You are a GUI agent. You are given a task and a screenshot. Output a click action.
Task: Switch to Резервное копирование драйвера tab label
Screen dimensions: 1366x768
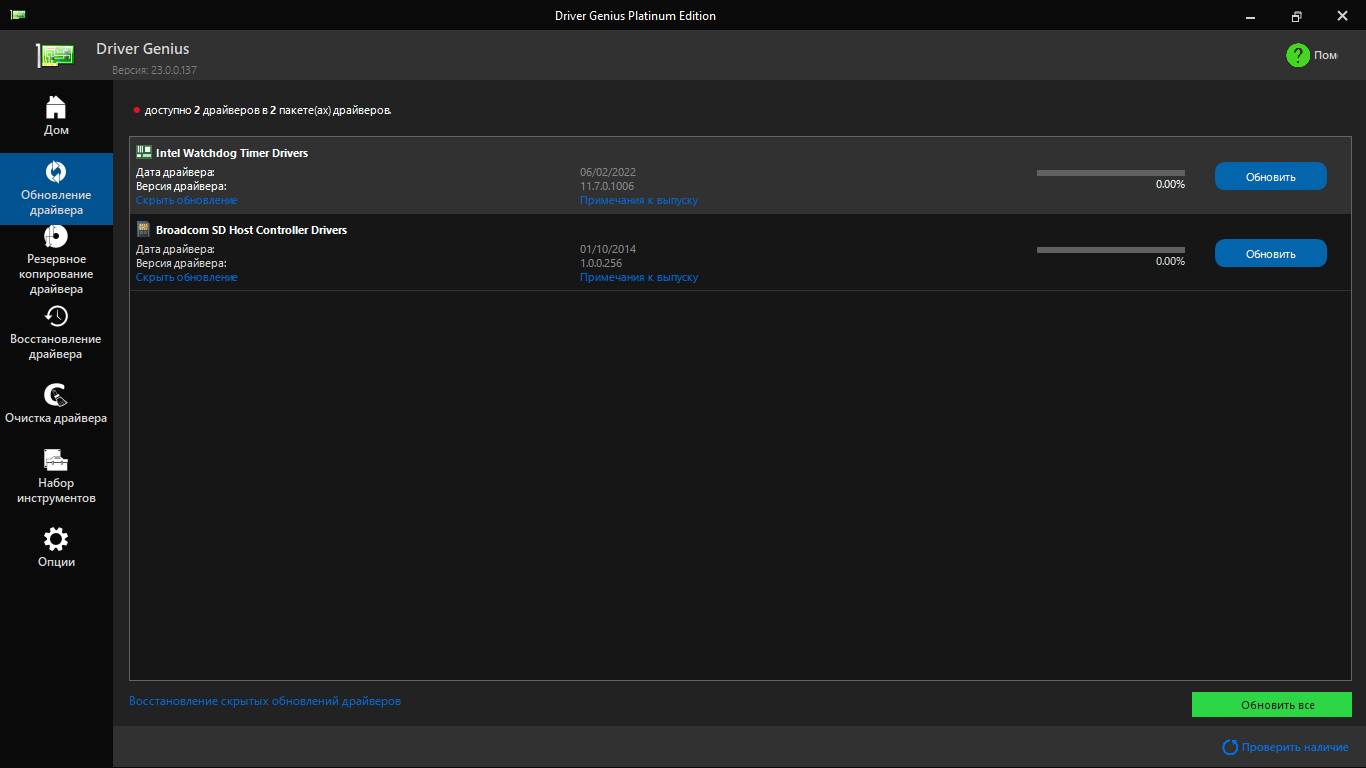56,274
